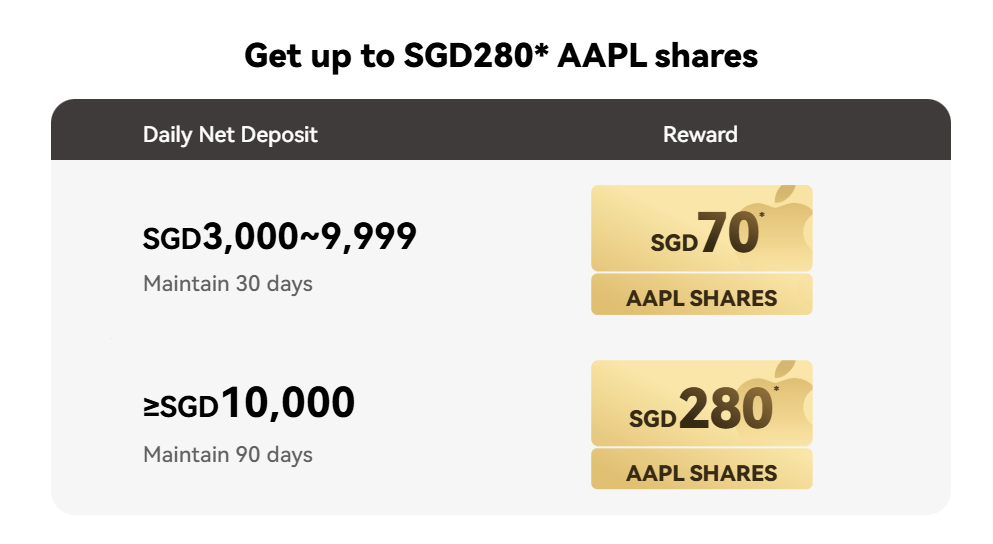The image size is (993, 544).
Task: Click the Maintain 90 days text
Action: [228, 455]
